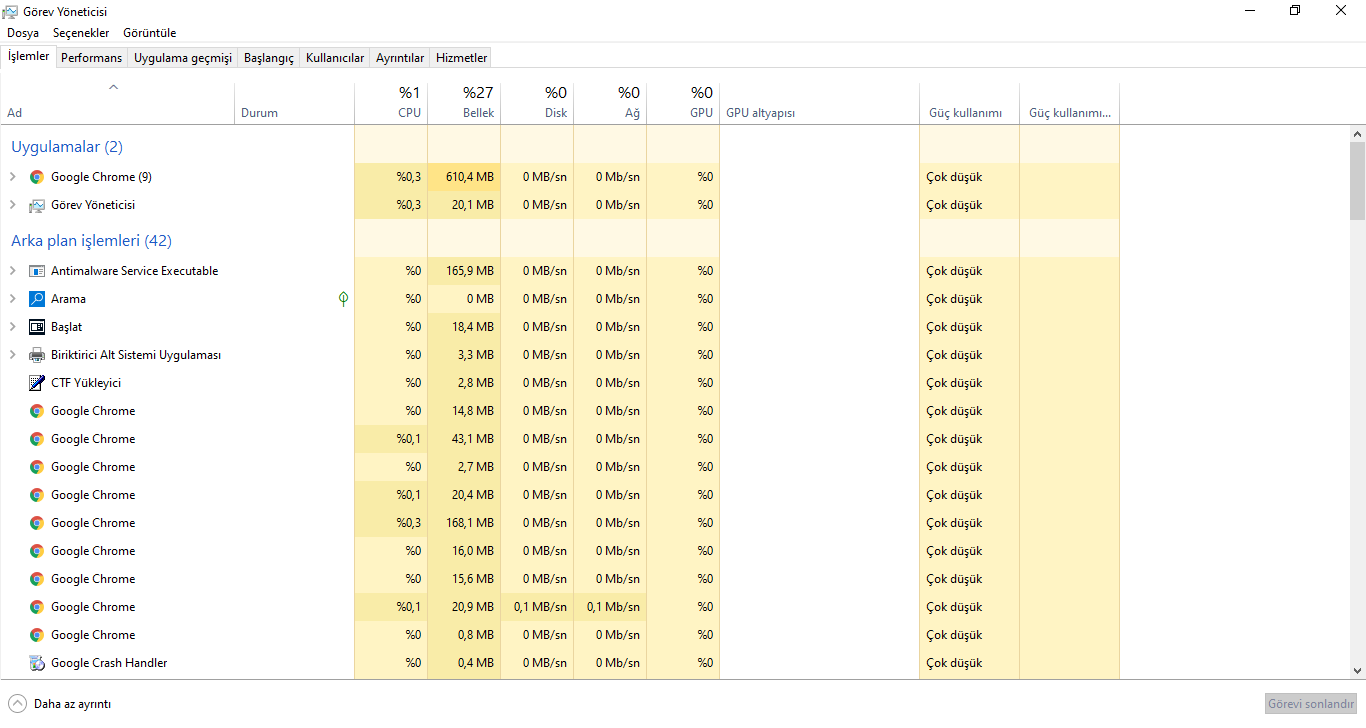Switch to the Kullanıcılar tab

click(x=335, y=58)
